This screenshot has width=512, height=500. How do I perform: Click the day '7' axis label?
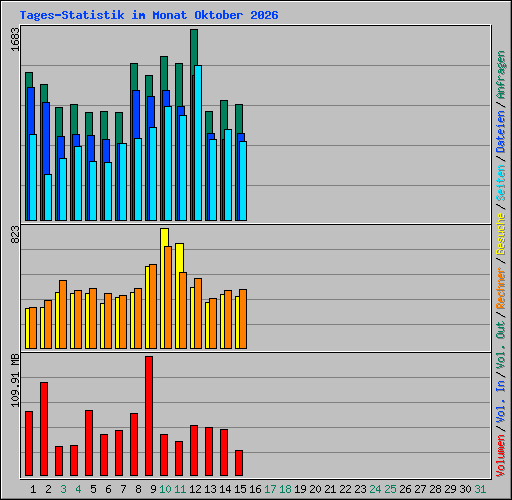pyautogui.click(x=123, y=489)
